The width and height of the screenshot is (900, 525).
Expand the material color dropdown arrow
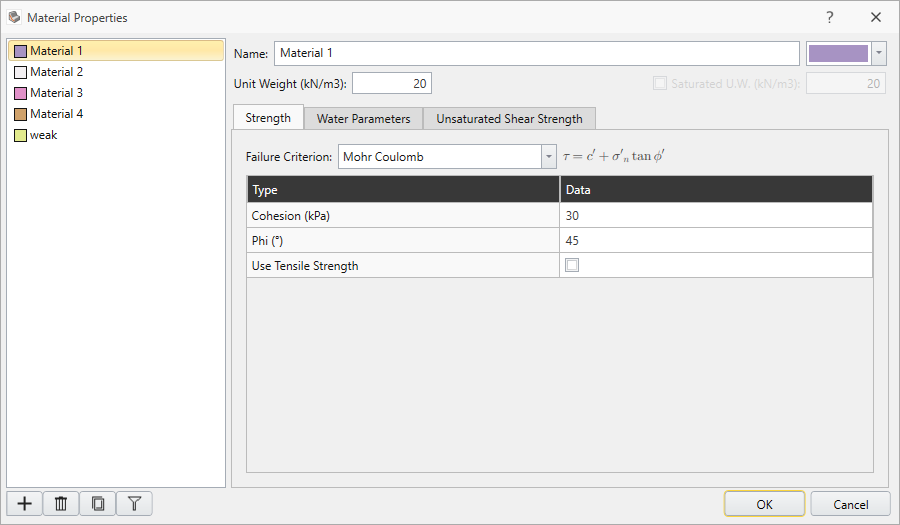click(x=879, y=53)
